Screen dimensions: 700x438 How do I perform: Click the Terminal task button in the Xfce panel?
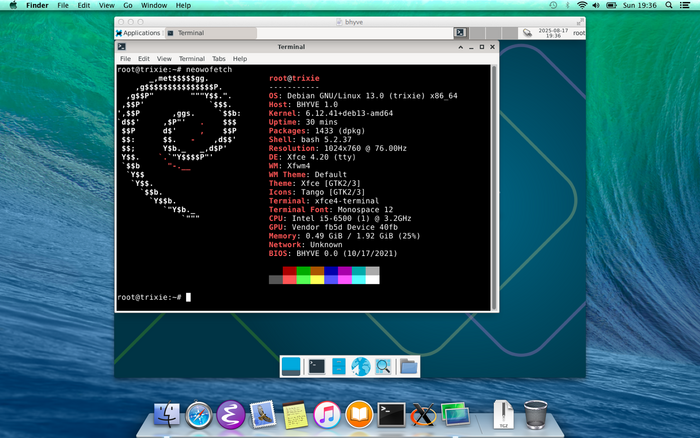coord(211,33)
